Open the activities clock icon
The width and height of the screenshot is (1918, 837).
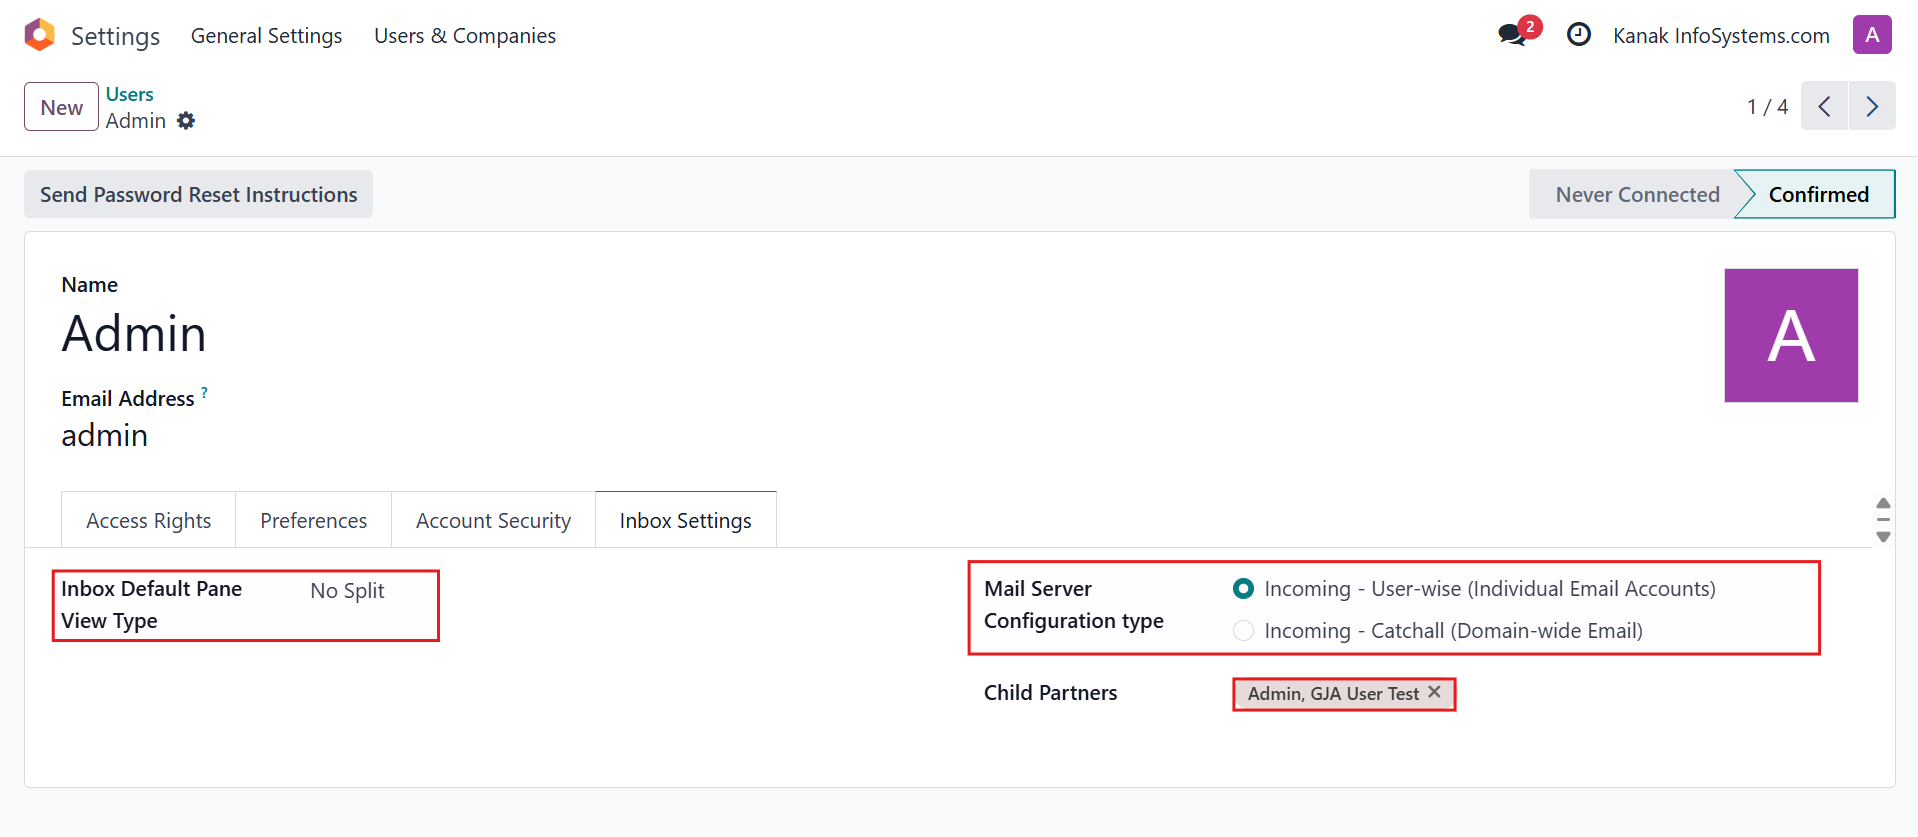(x=1579, y=35)
